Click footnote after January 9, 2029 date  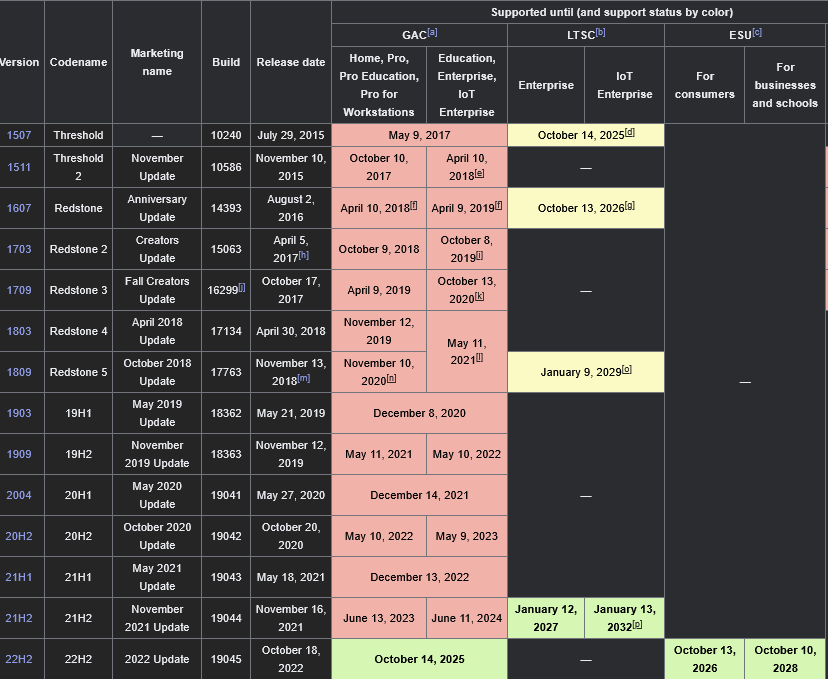click(627, 370)
